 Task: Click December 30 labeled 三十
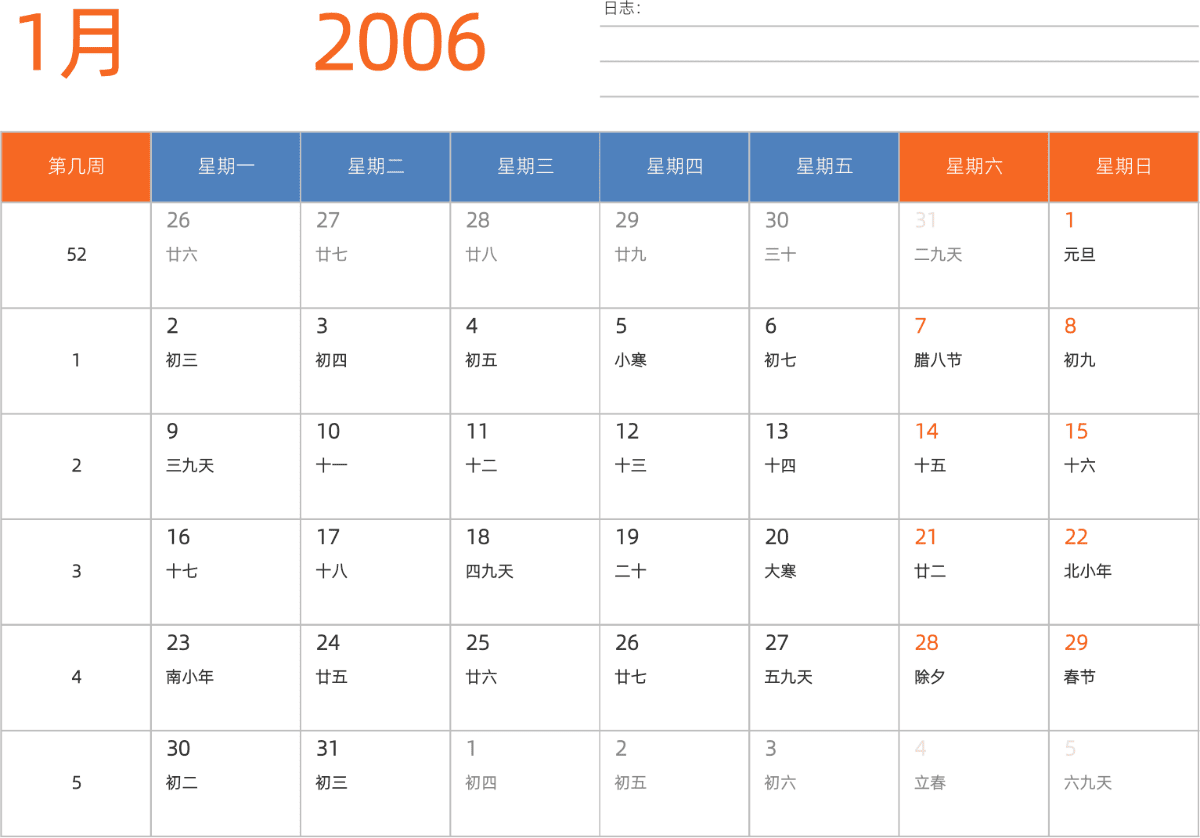pos(824,255)
